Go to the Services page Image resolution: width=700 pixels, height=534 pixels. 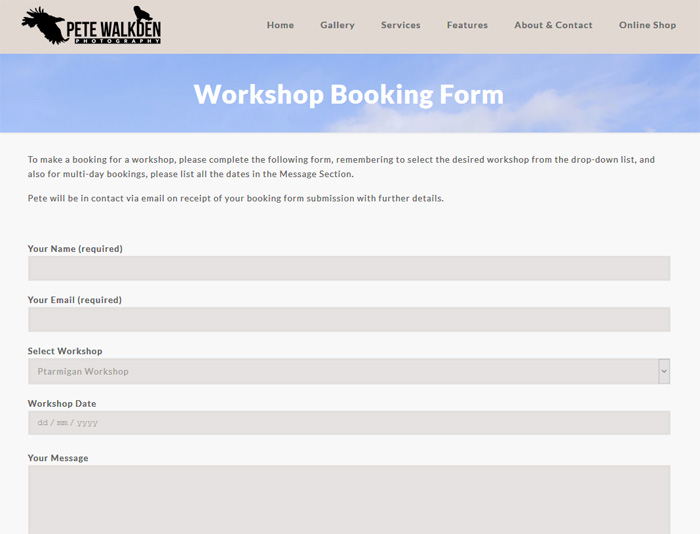pos(400,25)
